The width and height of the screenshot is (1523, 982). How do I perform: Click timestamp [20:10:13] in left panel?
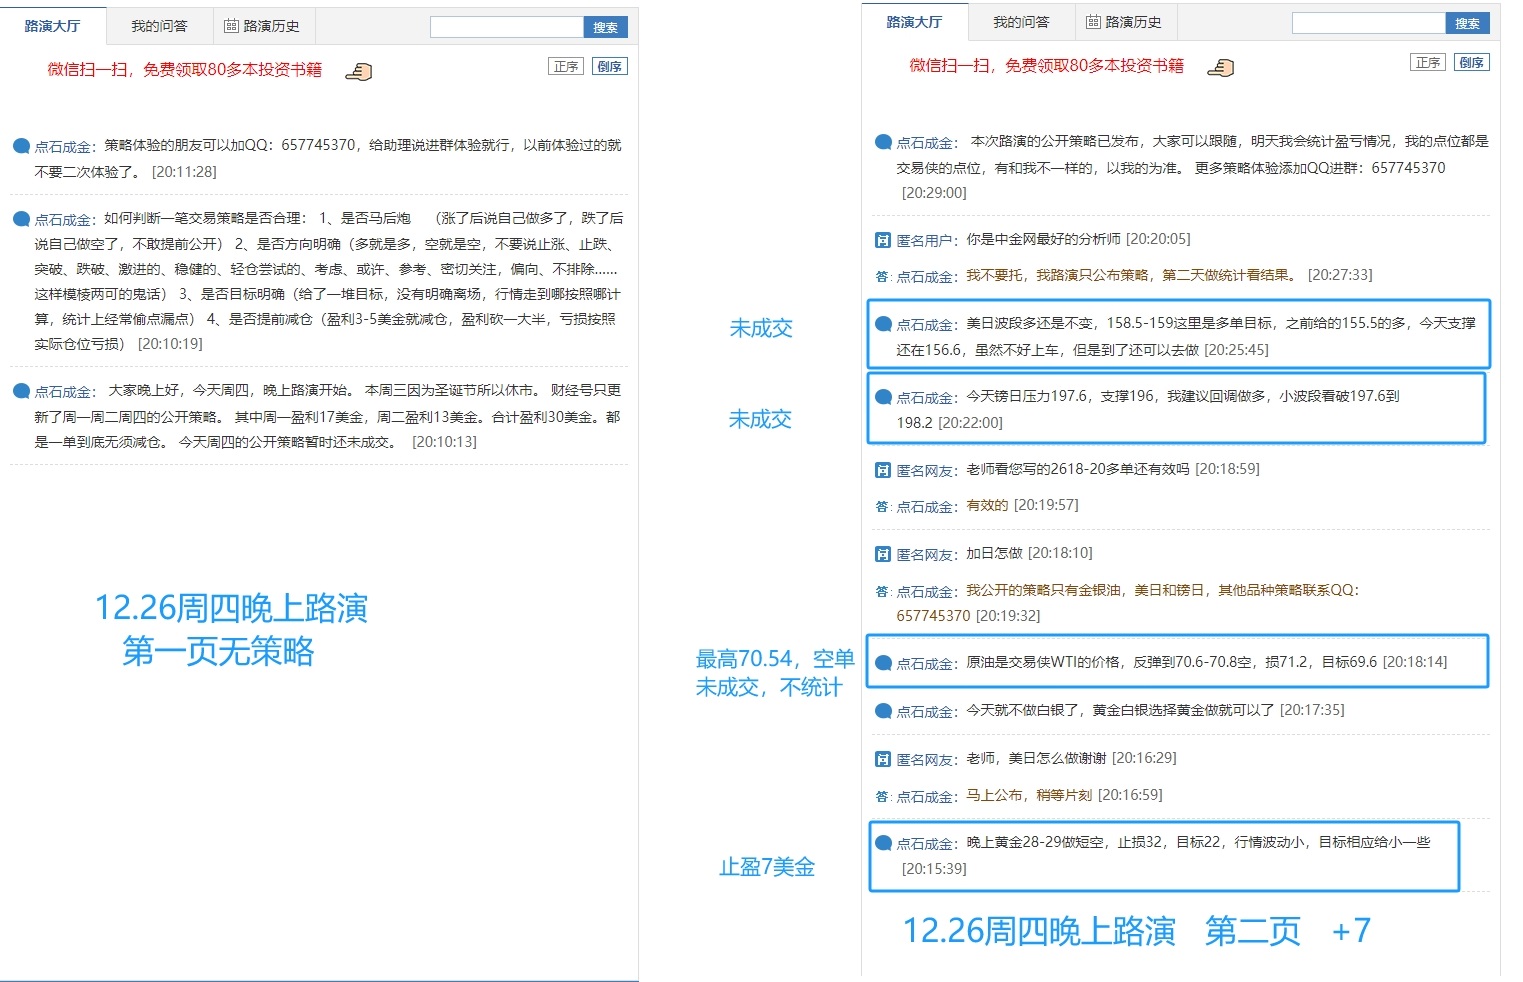pyautogui.click(x=445, y=442)
